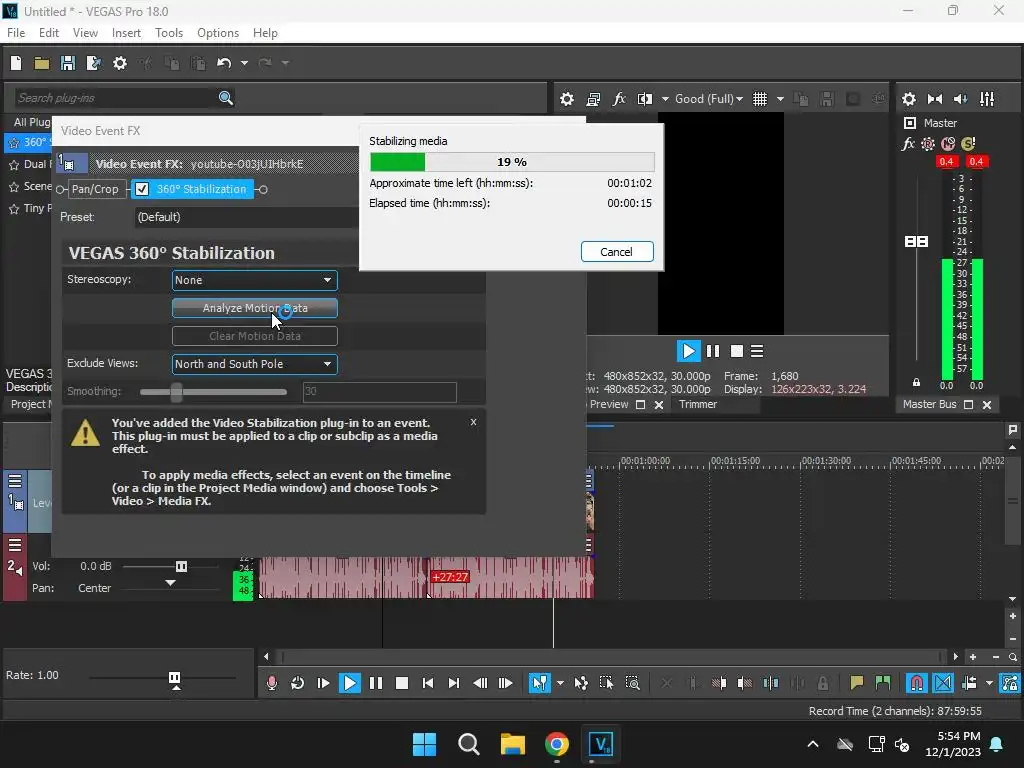Open the Stereoscopy dropdown
The height and width of the screenshot is (768, 1024).
[255, 280]
